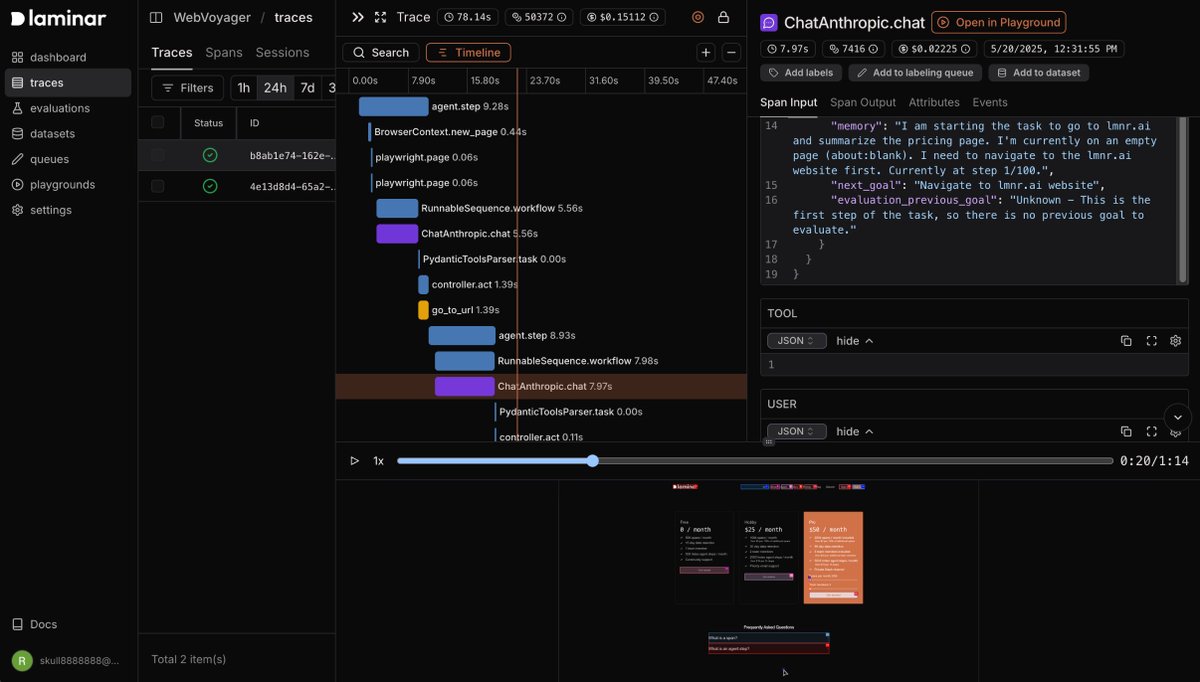Switch to Attributes tab
This screenshot has height=682, width=1200.
click(934, 102)
